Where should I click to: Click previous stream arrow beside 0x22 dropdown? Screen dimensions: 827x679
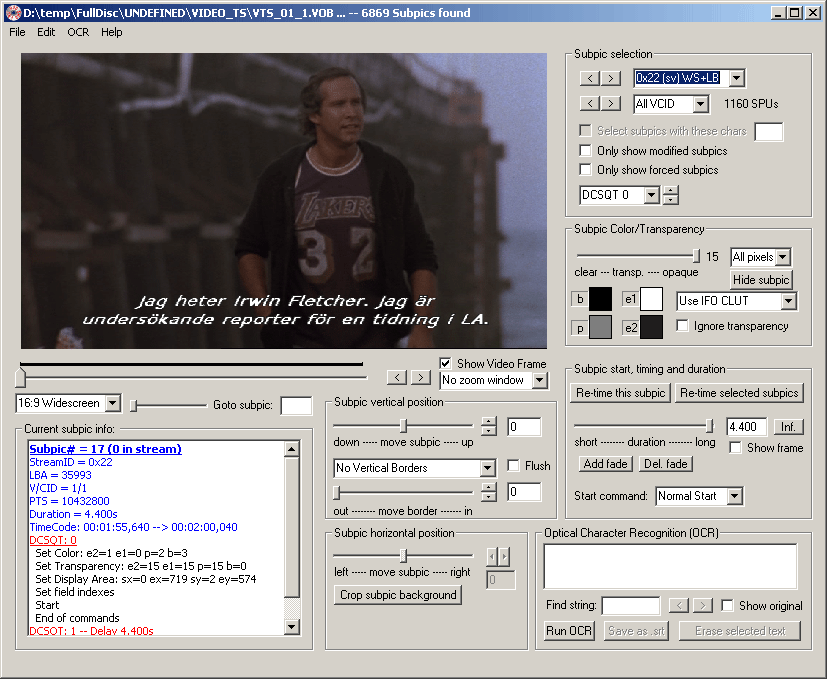click(x=590, y=78)
